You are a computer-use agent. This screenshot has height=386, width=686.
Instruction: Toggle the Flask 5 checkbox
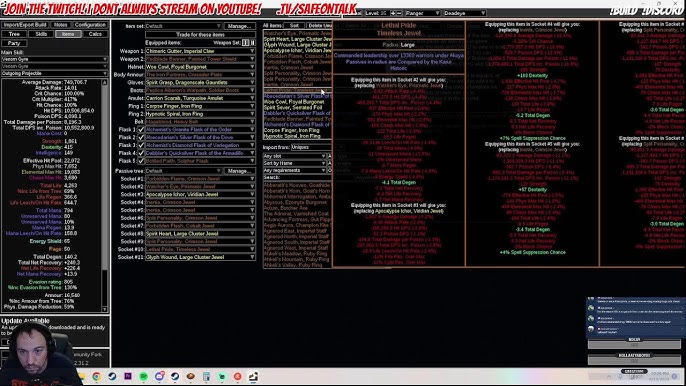(x=141, y=161)
